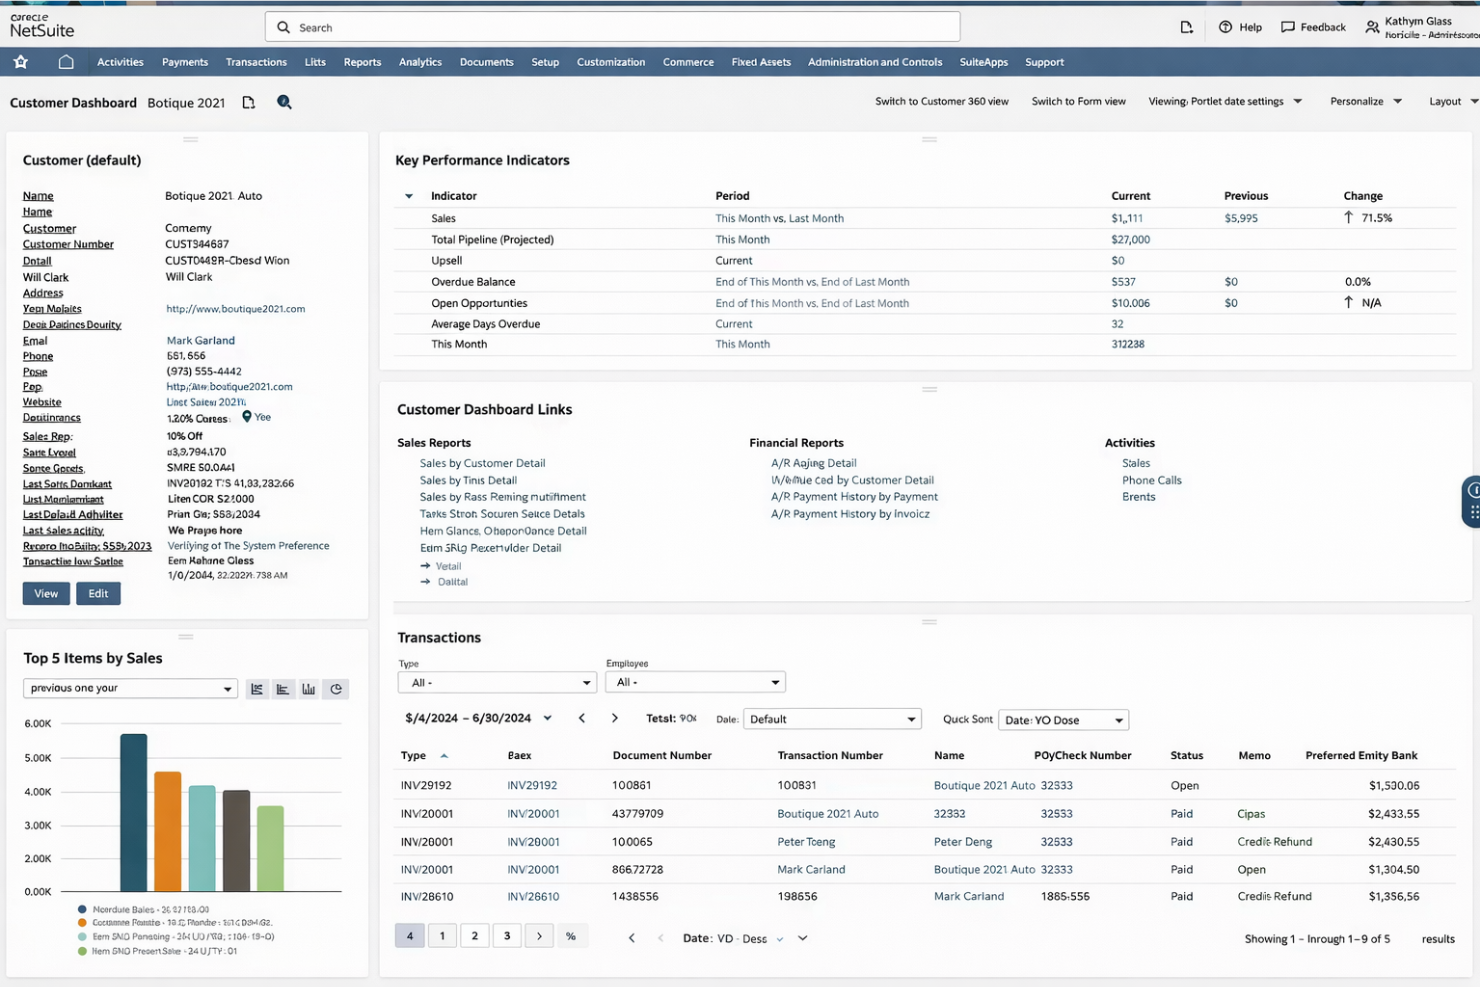Click the user profile icon for Kathryn Glass
Viewport: 1480px width, 987px height.
(x=1373, y=27)
